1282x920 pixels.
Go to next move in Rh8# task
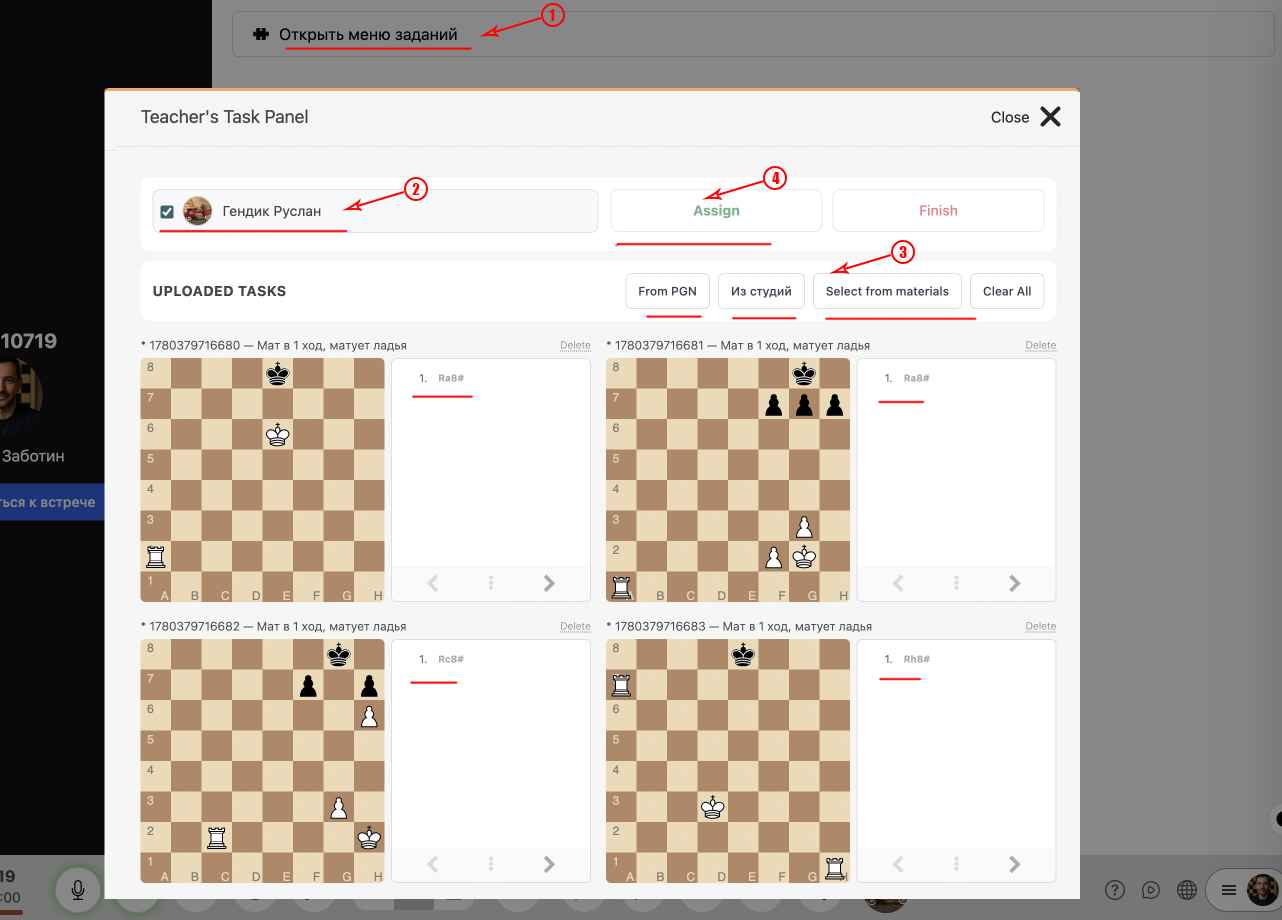pyautogui.click(x=1015, y=864)
